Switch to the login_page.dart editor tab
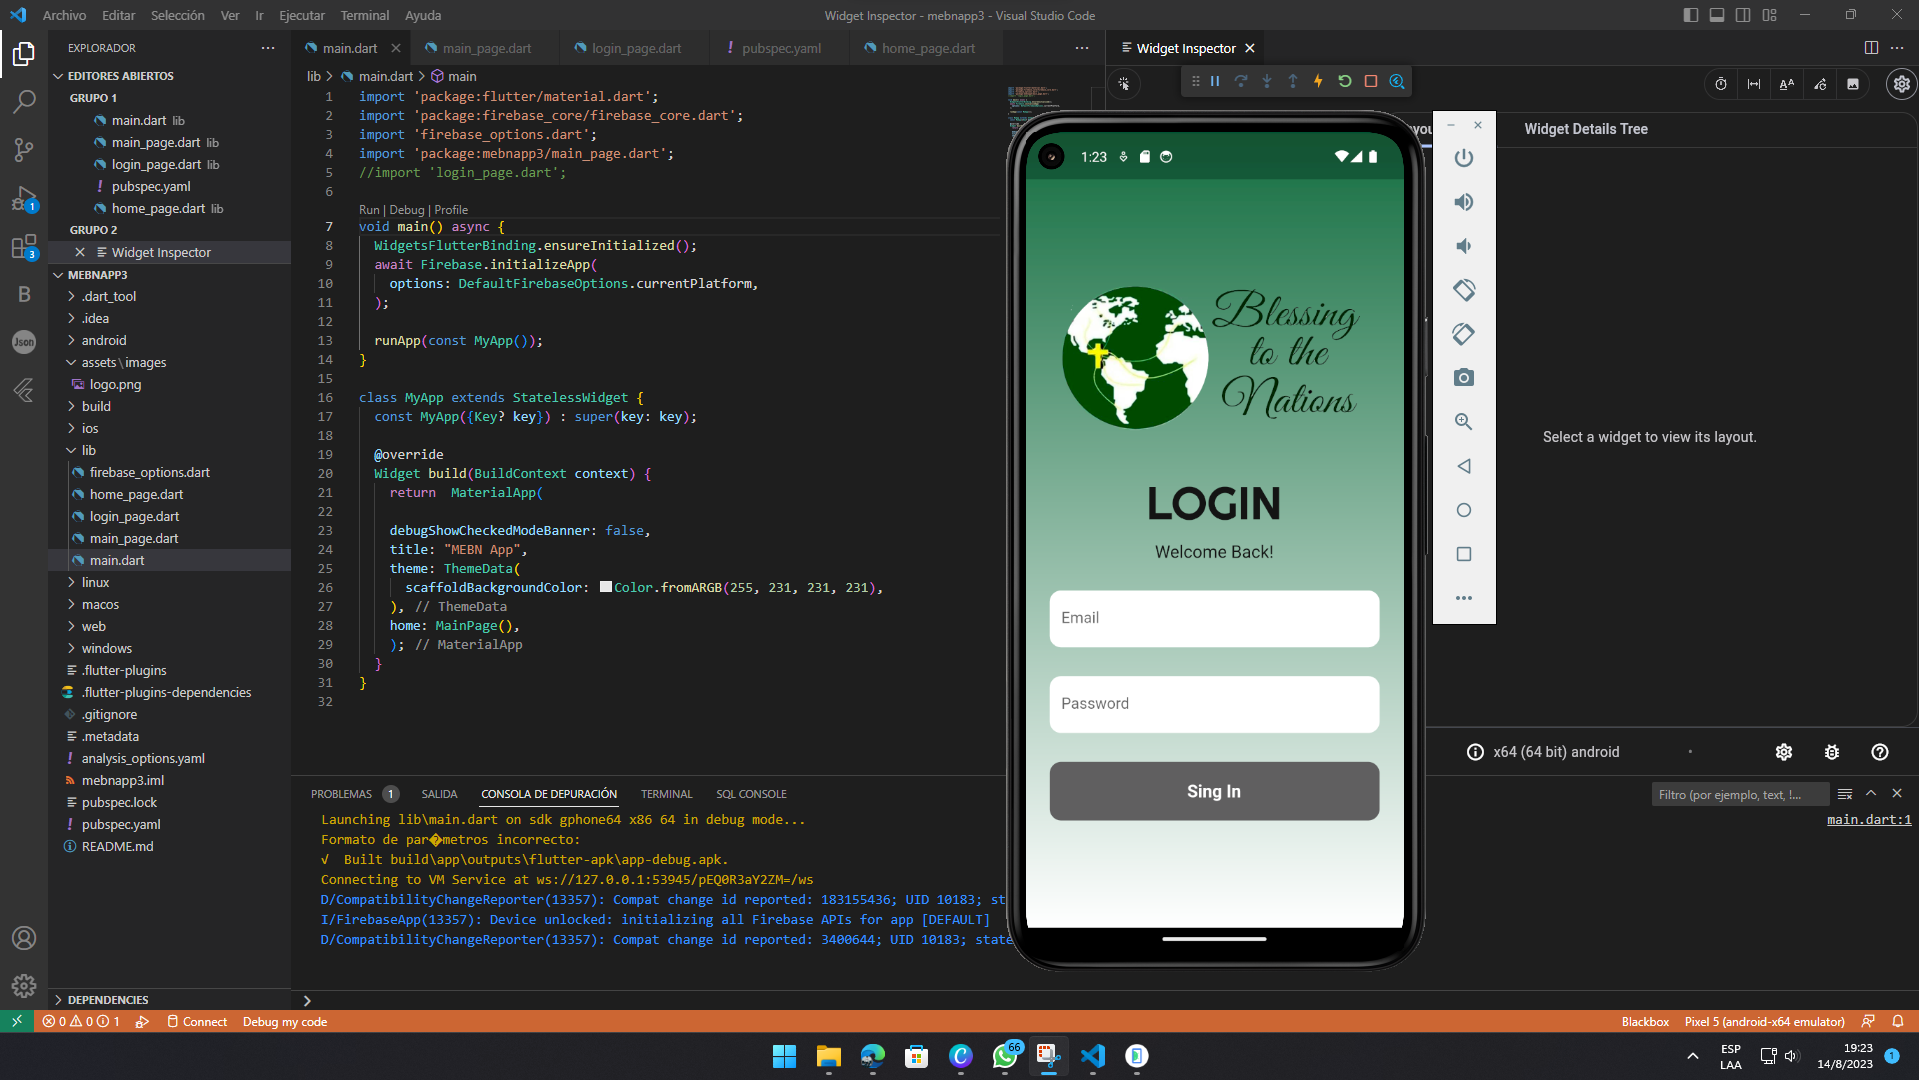The width and height of the screenshot is (1919, 1080). click(x=636, y=48)
